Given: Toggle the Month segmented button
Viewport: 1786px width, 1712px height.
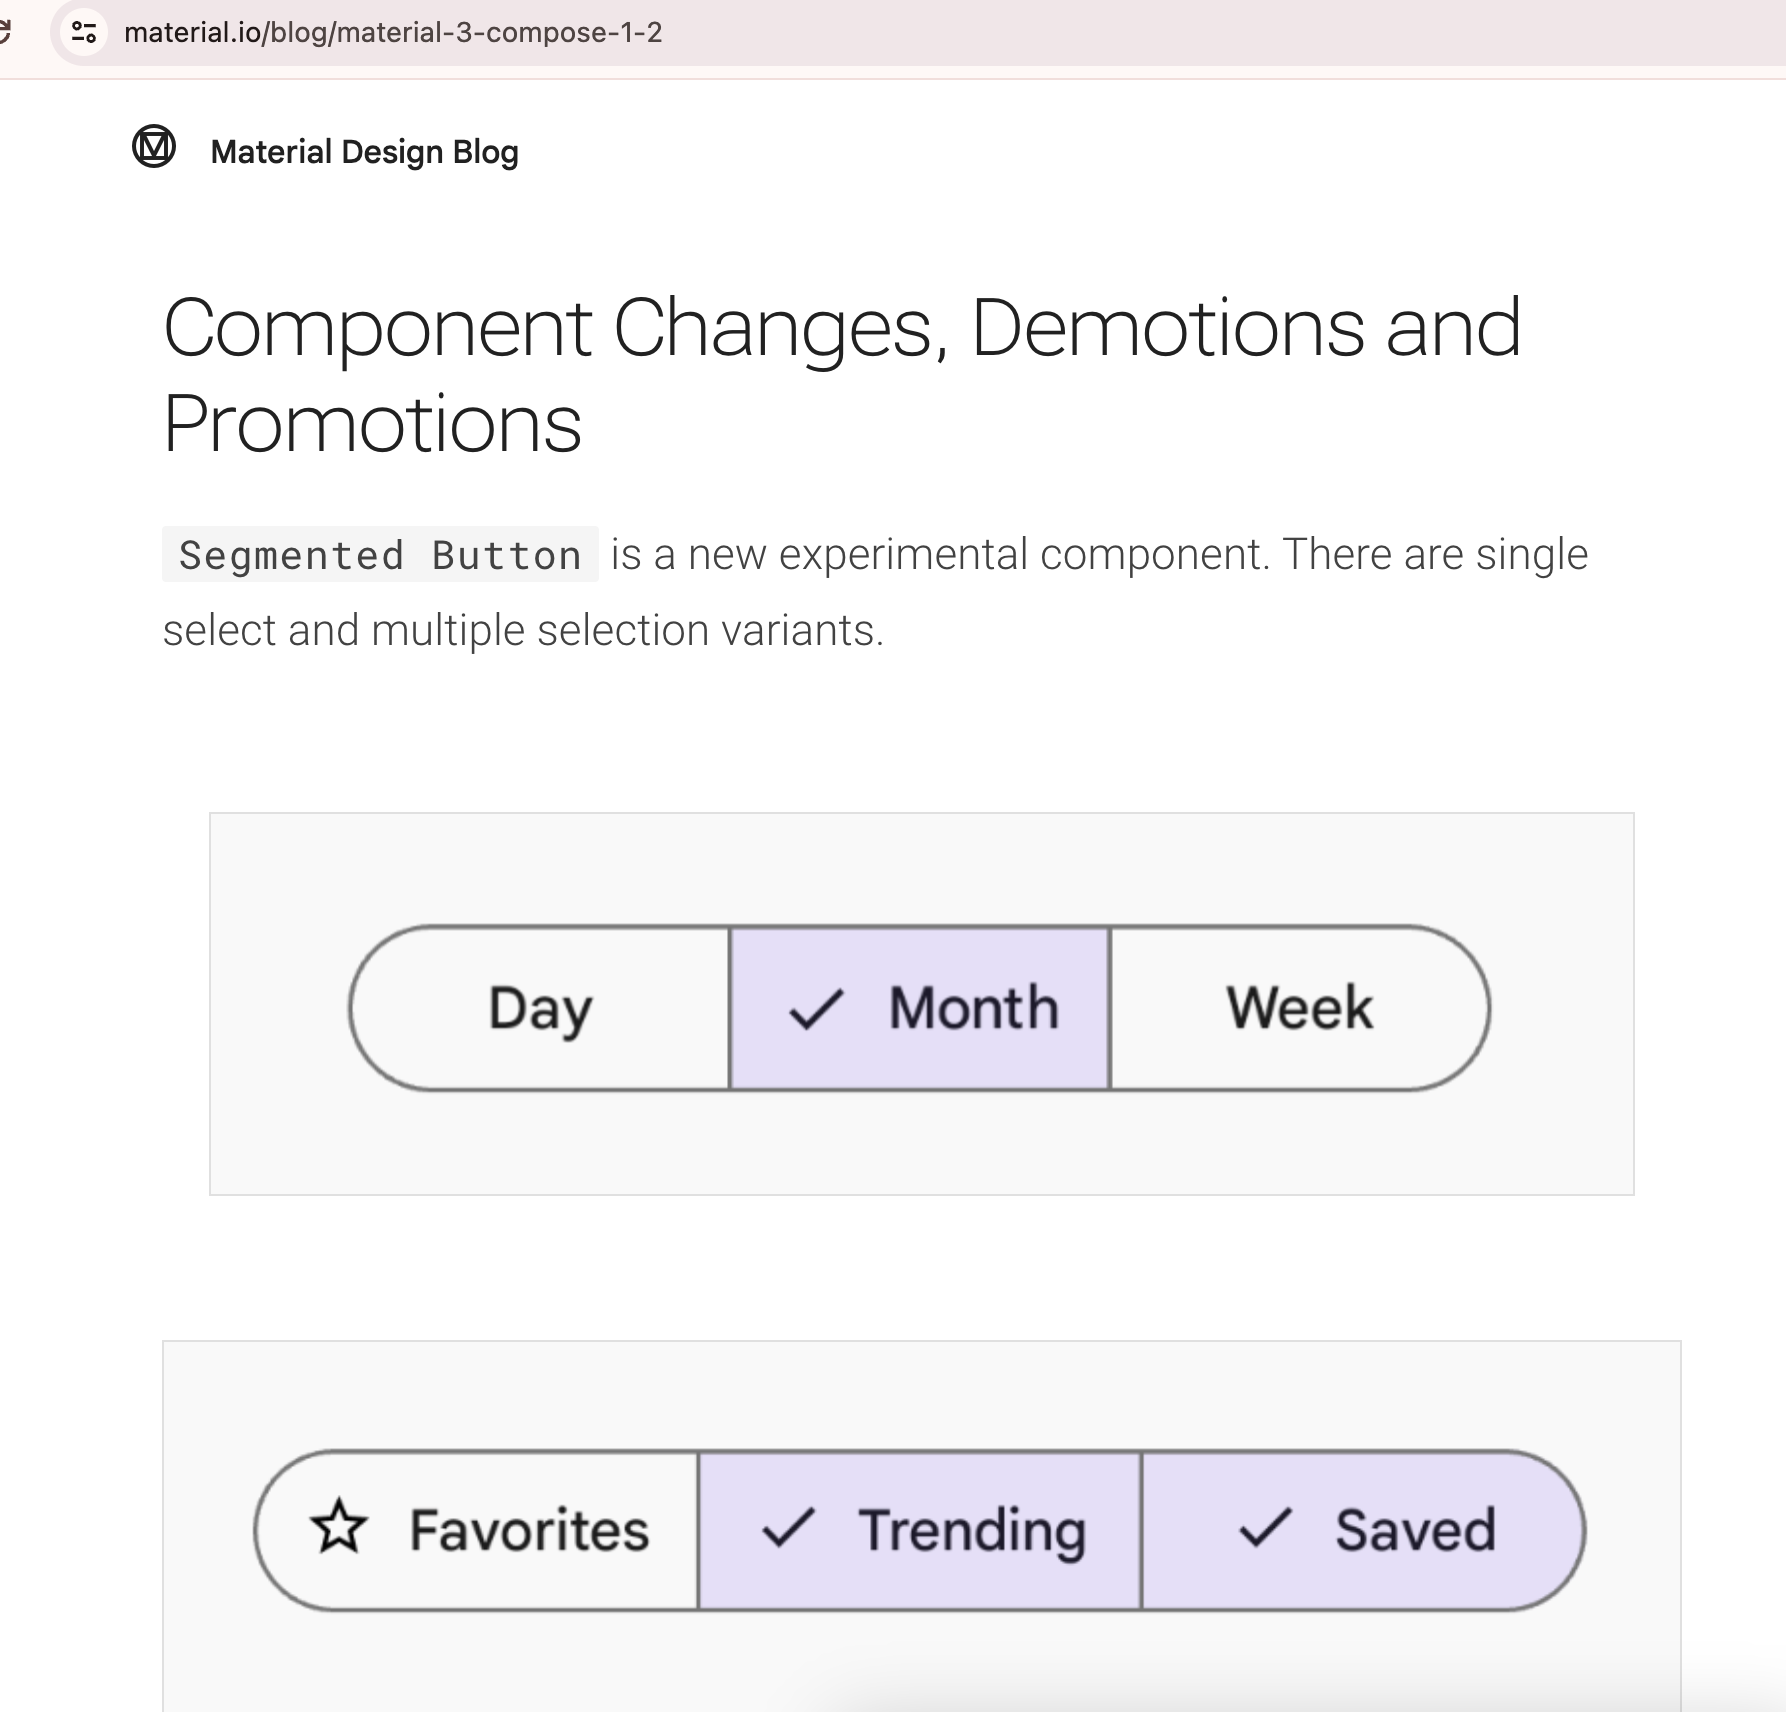Looking at the screenshot, I should point(920,1008).
